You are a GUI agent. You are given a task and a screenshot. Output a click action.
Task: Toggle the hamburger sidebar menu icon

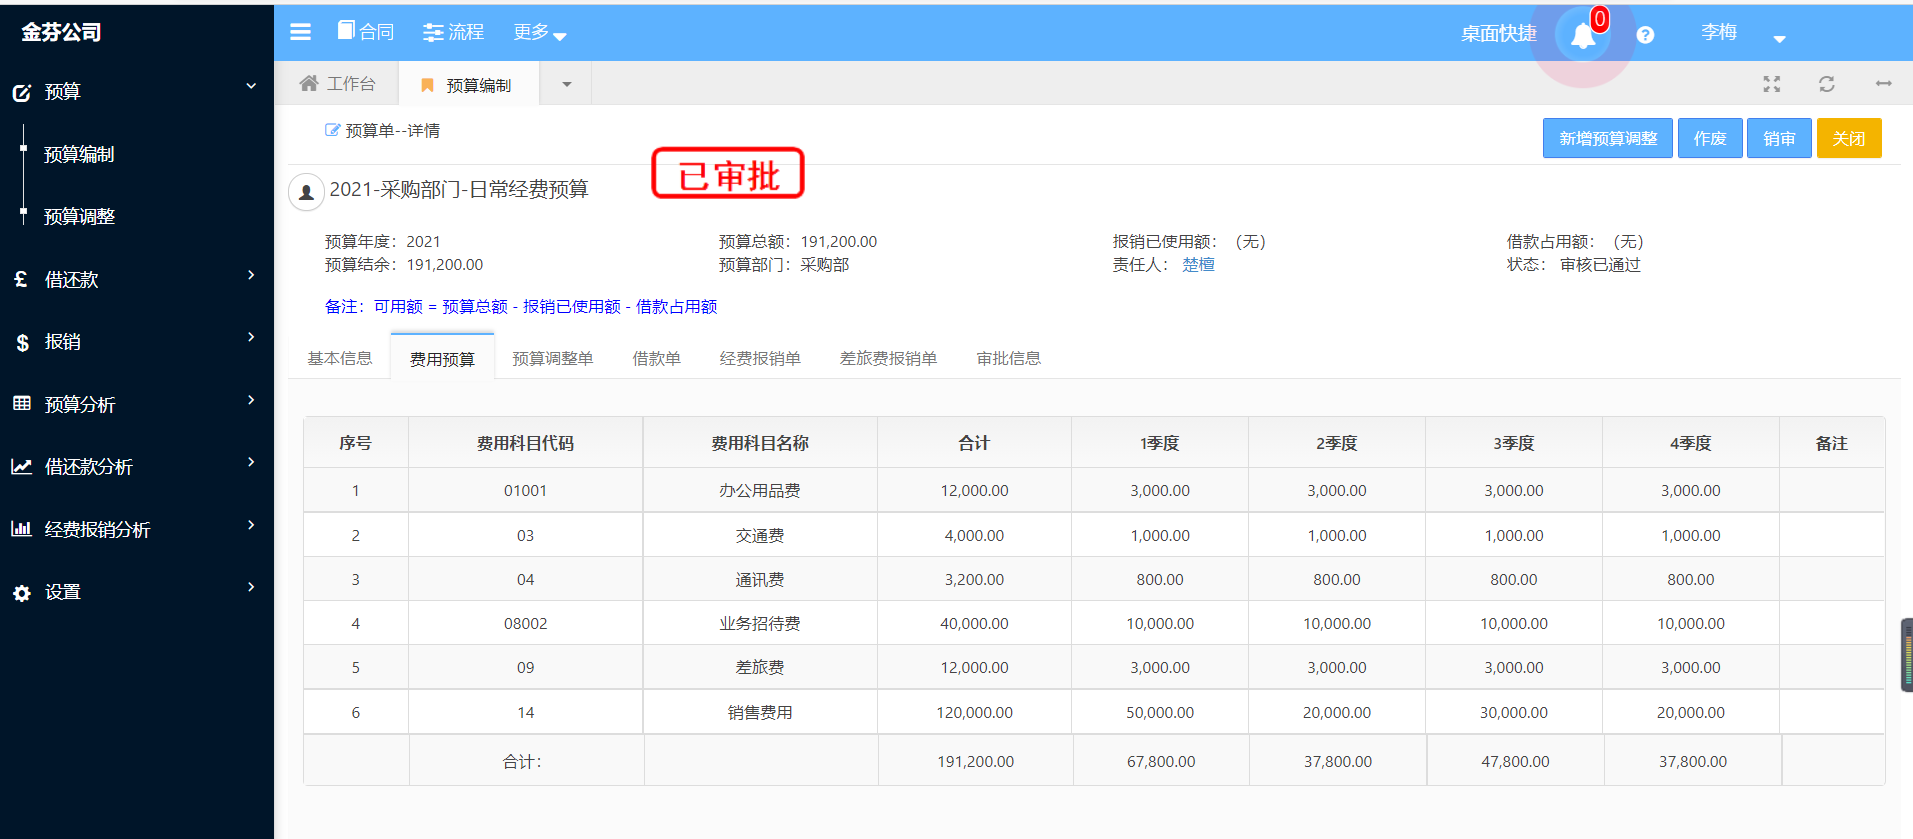point(300,32)
